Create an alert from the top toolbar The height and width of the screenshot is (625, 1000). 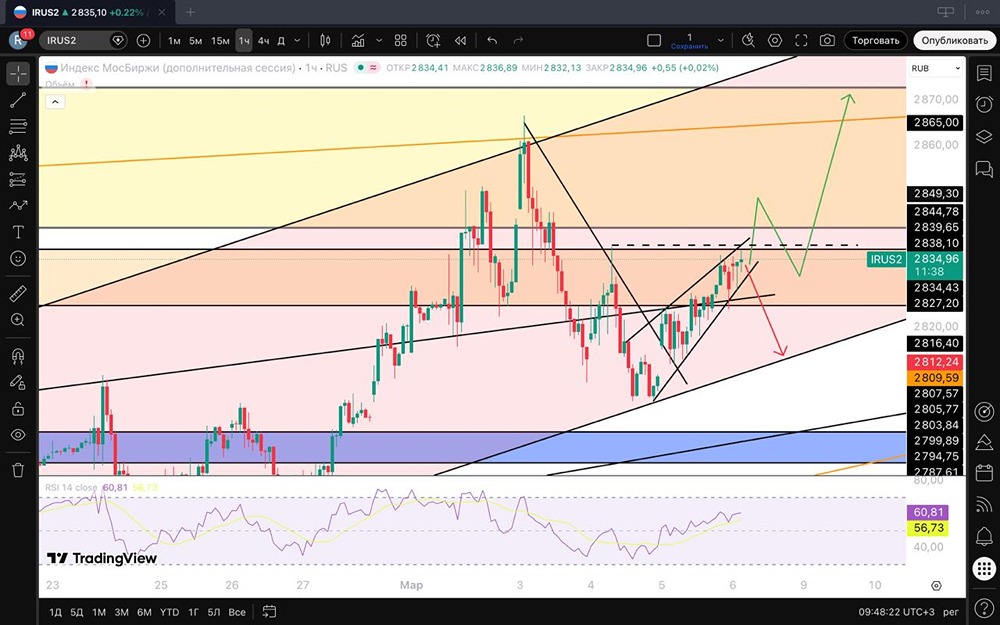(x=433, y=40)
